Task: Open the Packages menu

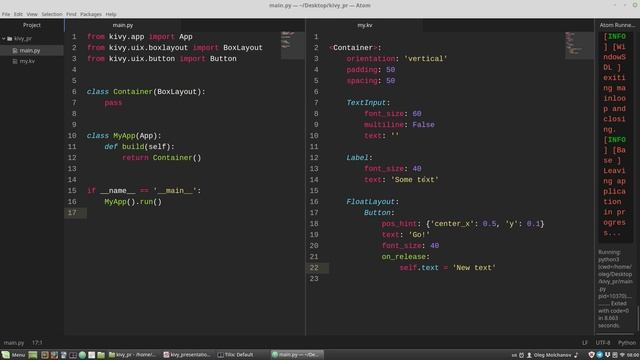Action: (x=91, y=14)
